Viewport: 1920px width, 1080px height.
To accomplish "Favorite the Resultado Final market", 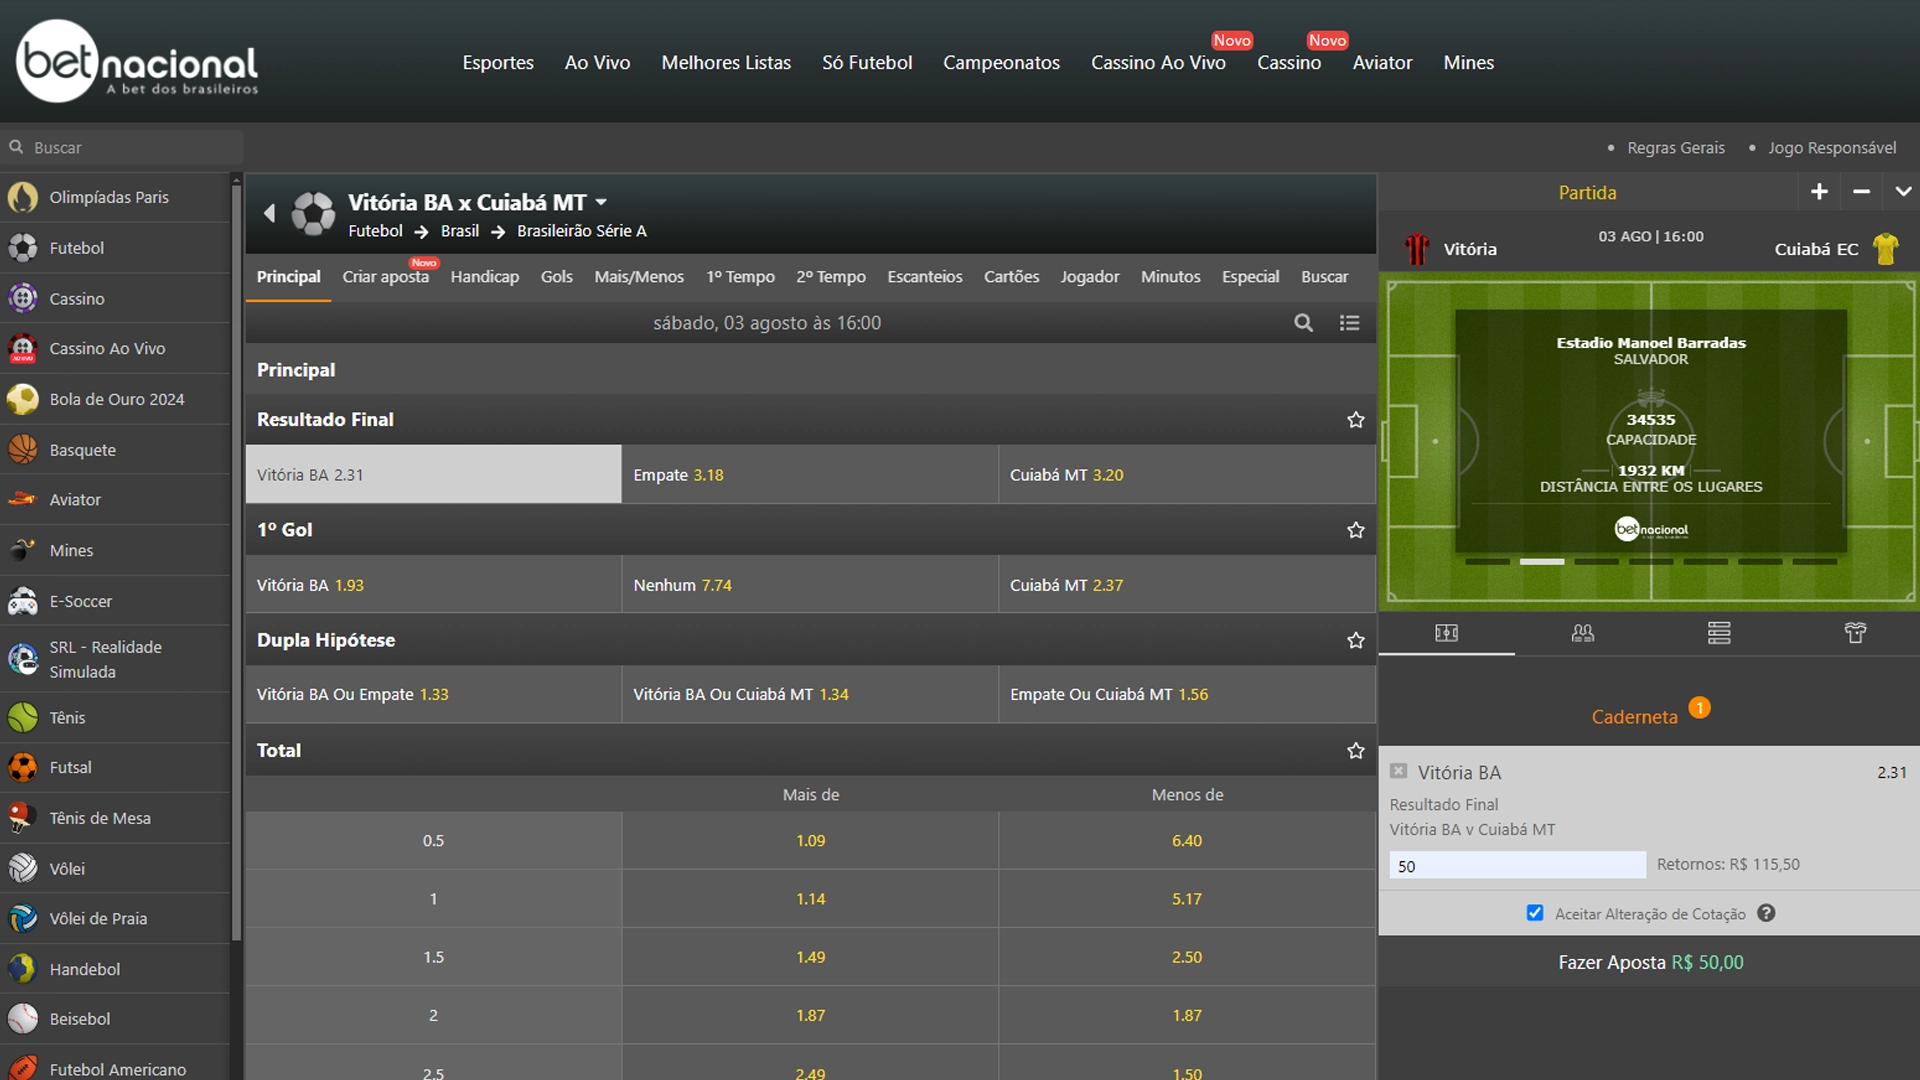I will [1355, 420].
